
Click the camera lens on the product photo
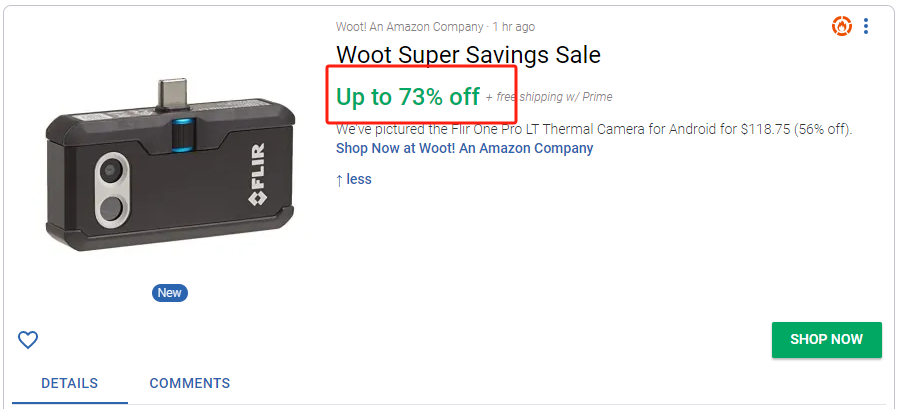(x=110, y=207)
